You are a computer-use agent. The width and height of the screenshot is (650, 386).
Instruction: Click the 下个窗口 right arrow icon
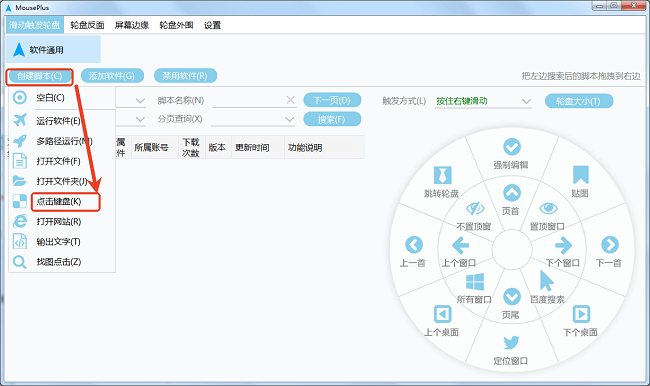pos(563,245)
